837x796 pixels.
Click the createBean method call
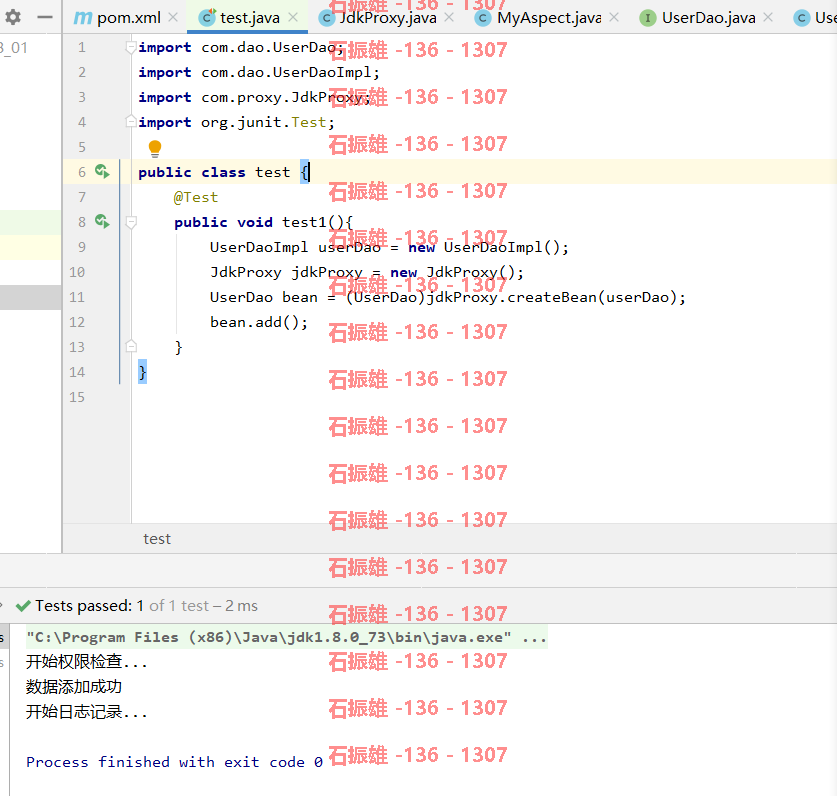point(551,297)
